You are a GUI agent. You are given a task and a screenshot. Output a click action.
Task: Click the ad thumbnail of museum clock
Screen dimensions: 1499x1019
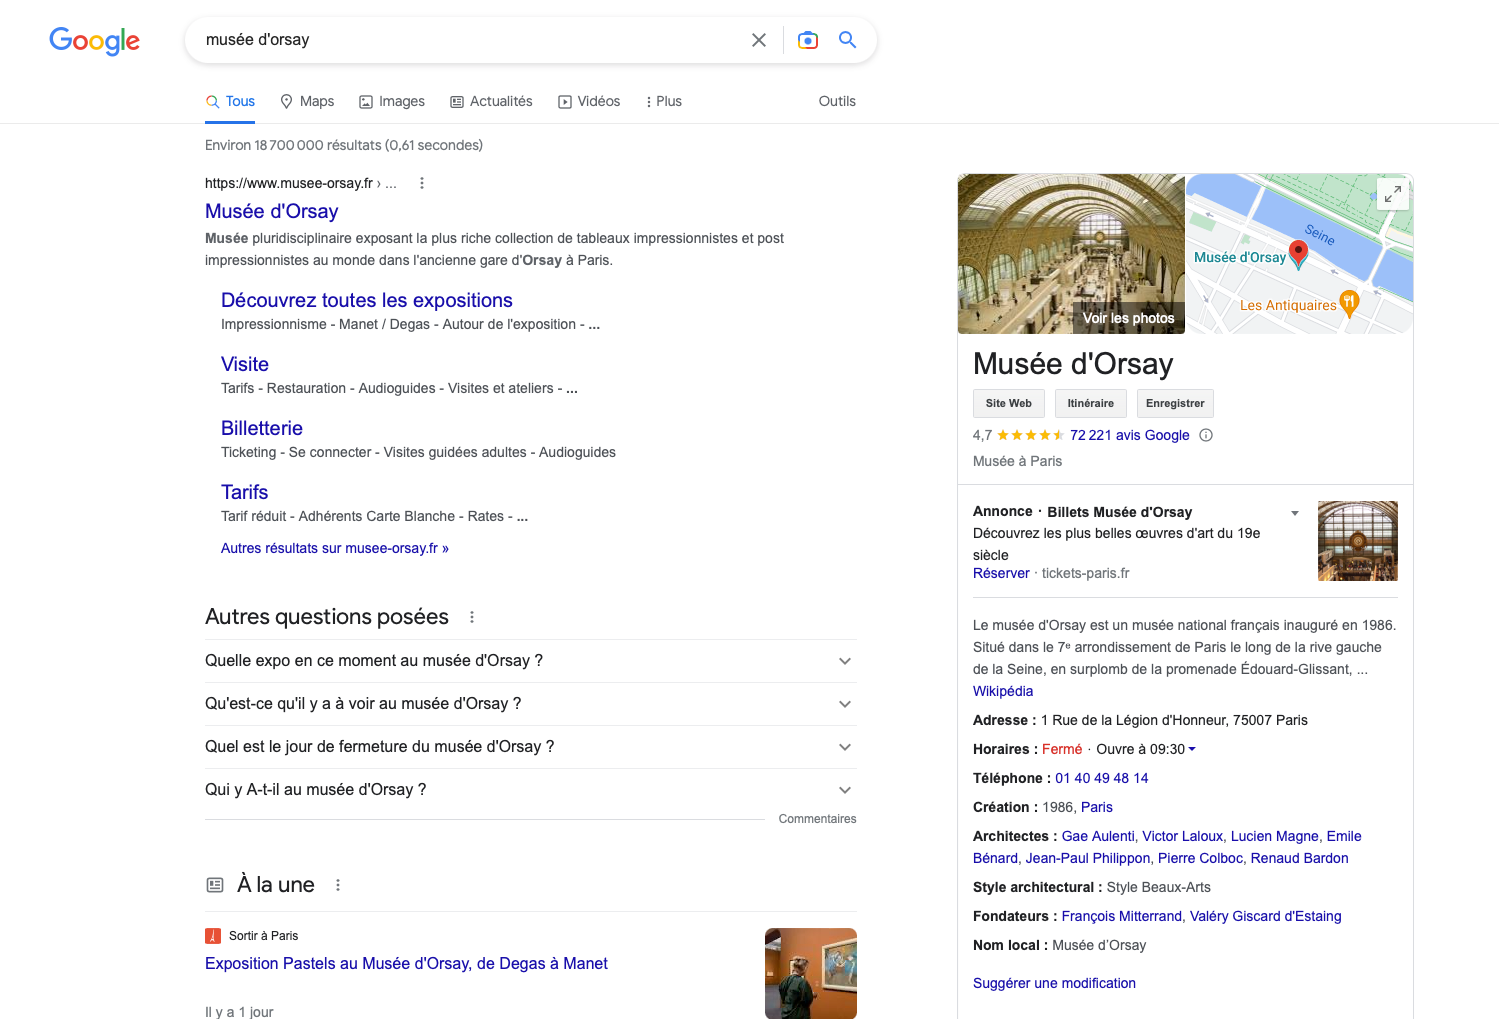[1358, 541]
